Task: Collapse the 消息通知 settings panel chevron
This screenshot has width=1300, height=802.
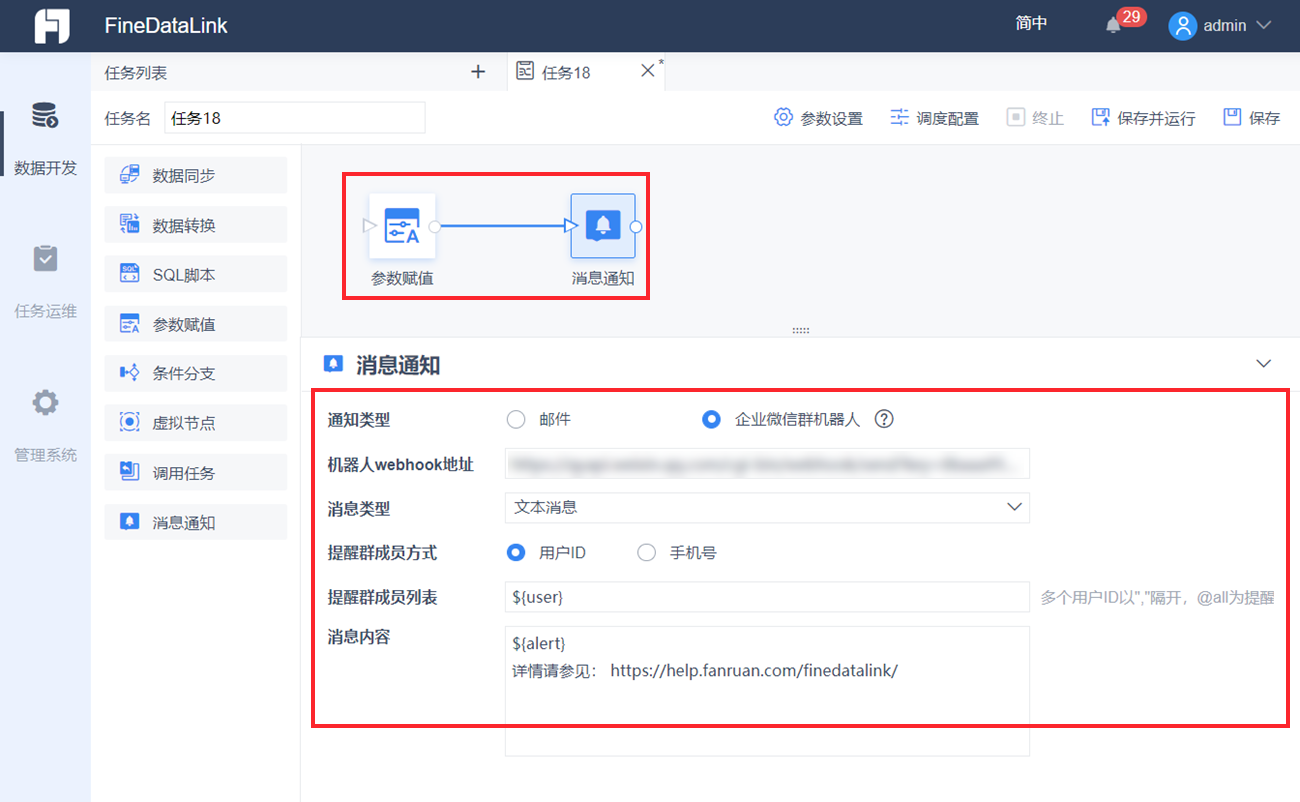Action: tap(1264, 364)
